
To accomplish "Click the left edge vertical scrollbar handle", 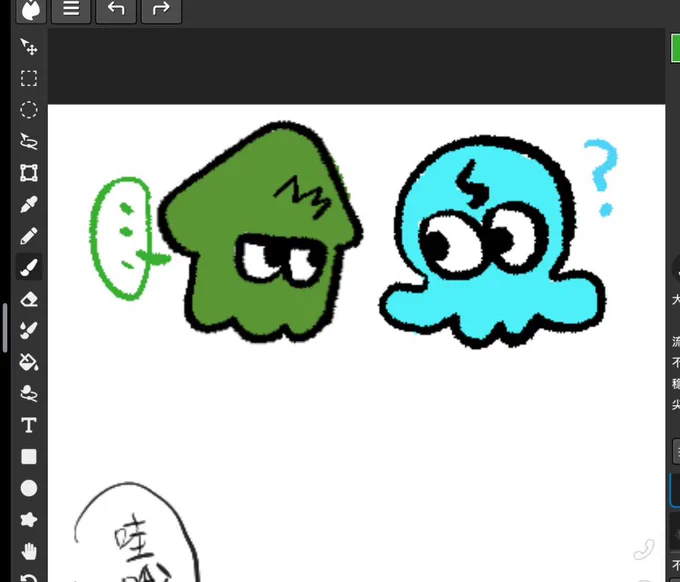I will coord(5,328).
